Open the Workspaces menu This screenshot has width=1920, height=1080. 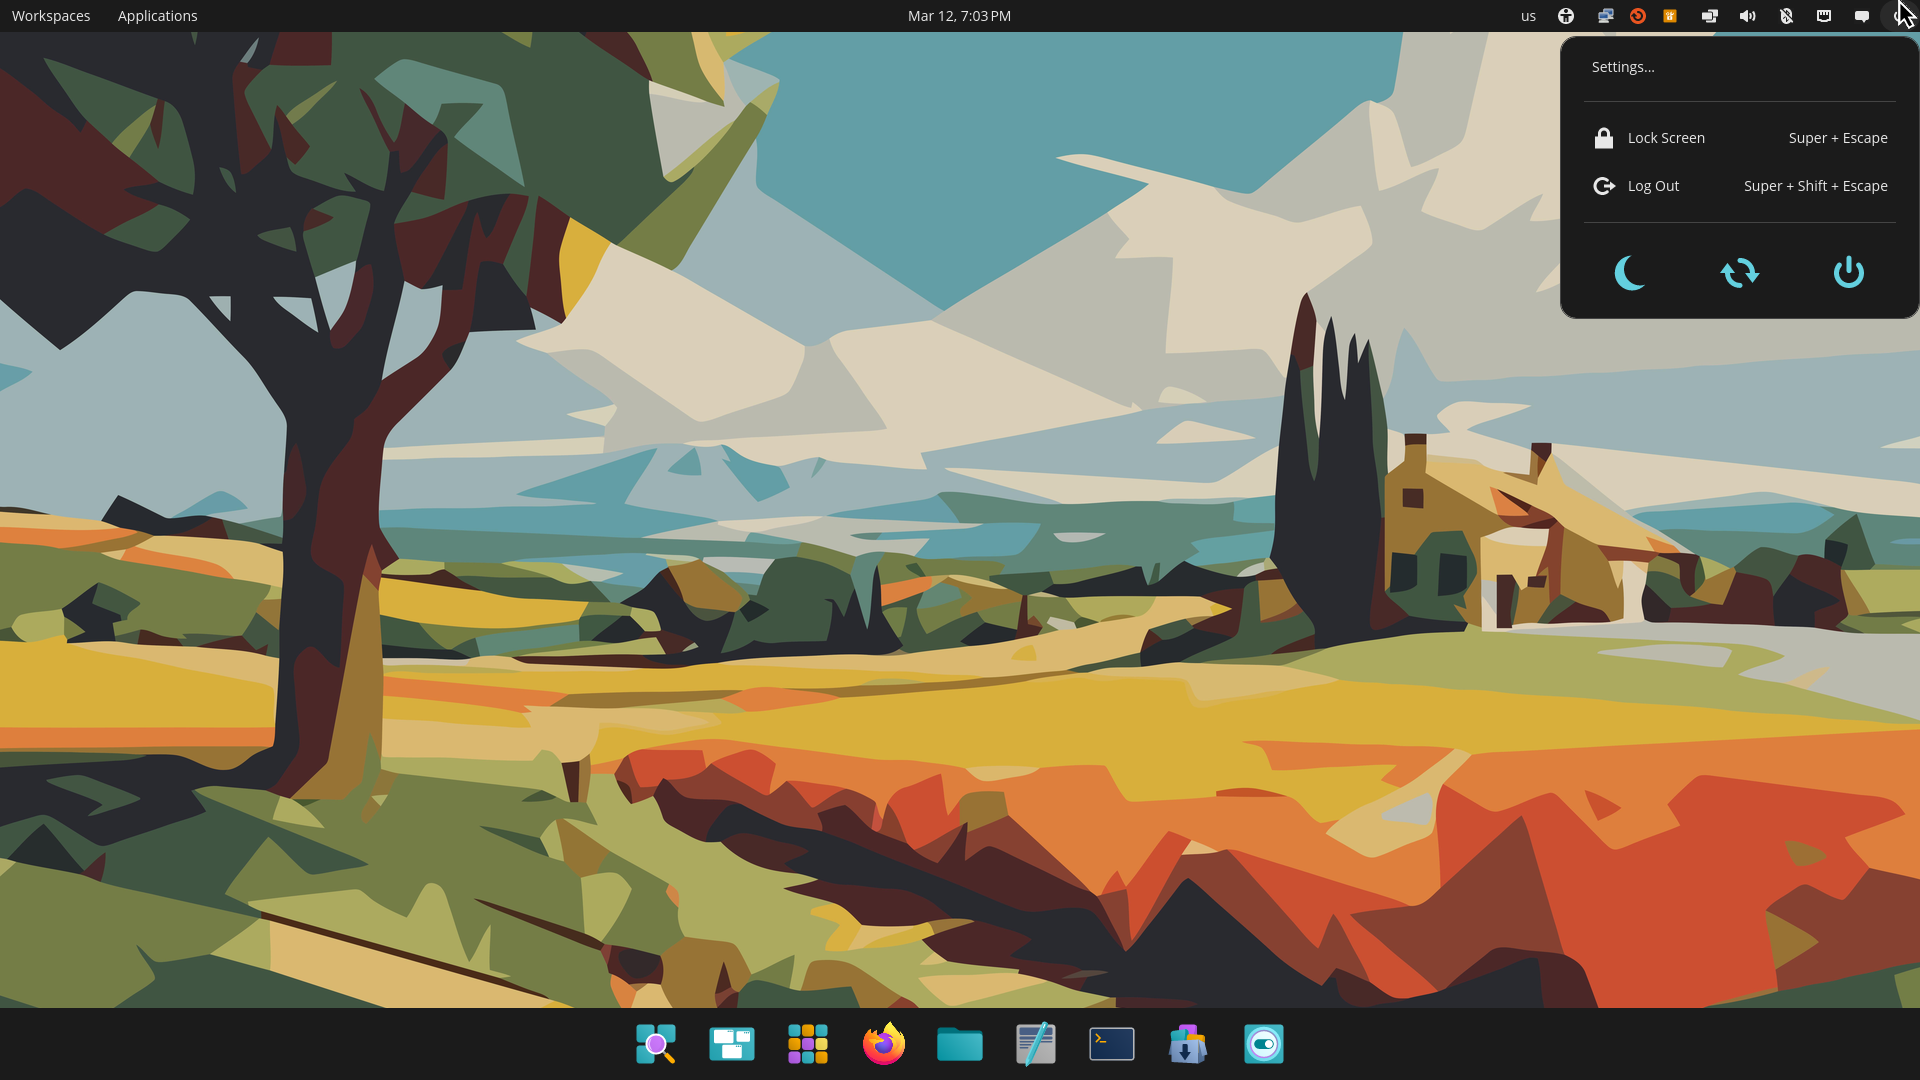click(50, 15)
